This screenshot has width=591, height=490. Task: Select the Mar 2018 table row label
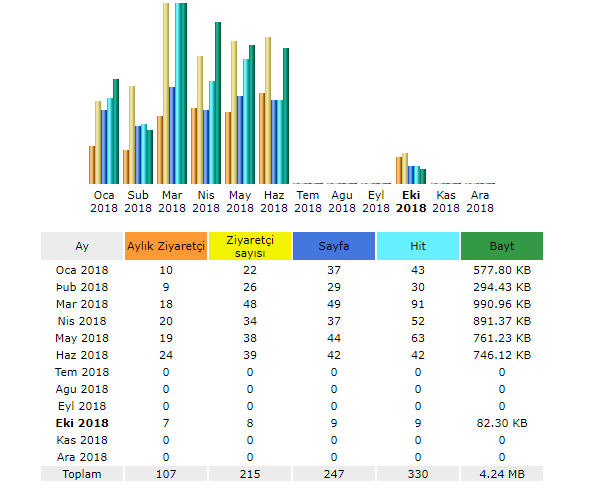(x=82, y=304)
